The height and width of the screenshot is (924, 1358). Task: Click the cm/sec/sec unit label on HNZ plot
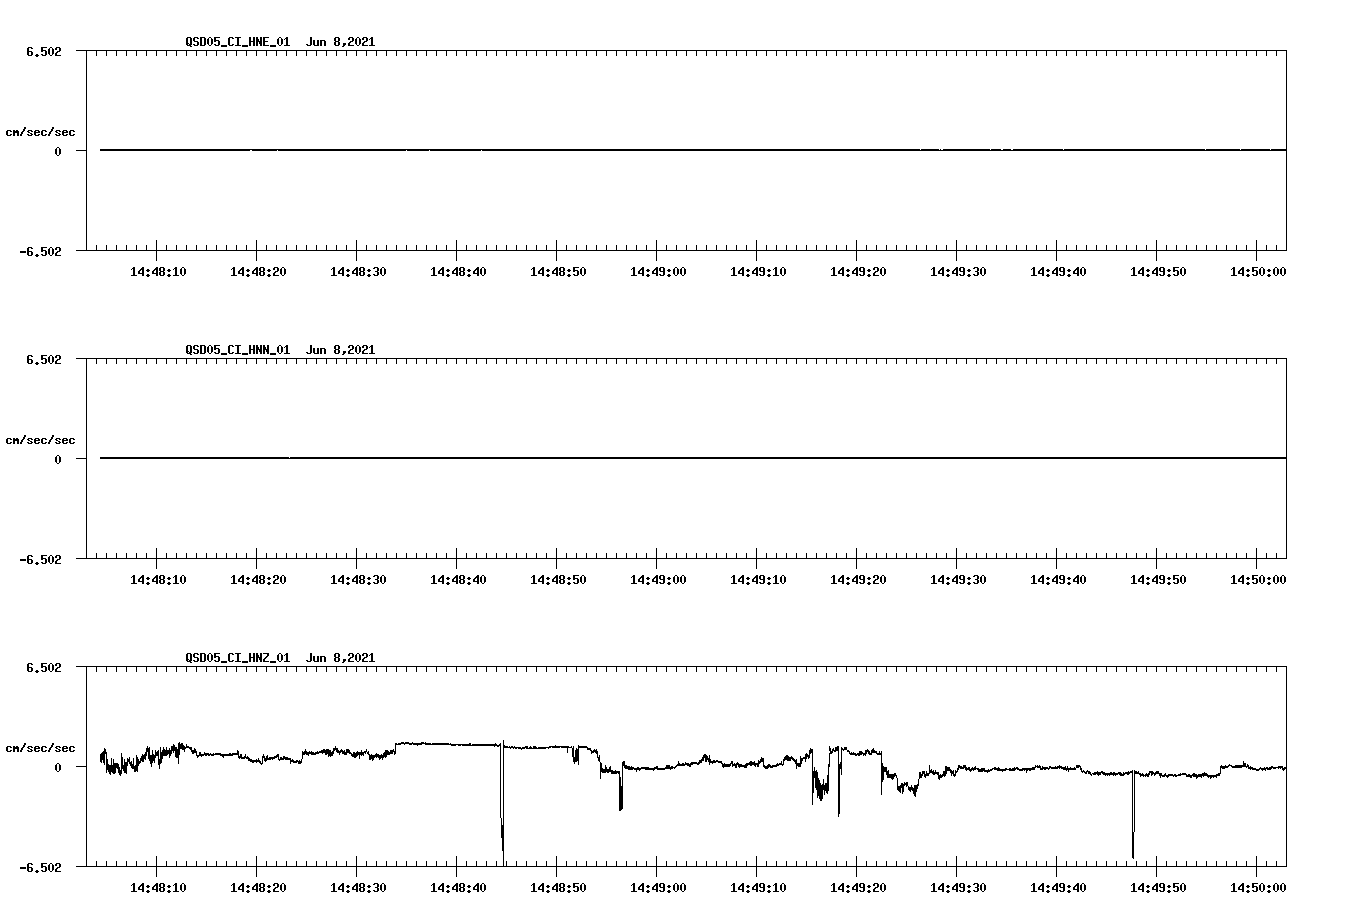pyautogui.click(x=41, y=748)
